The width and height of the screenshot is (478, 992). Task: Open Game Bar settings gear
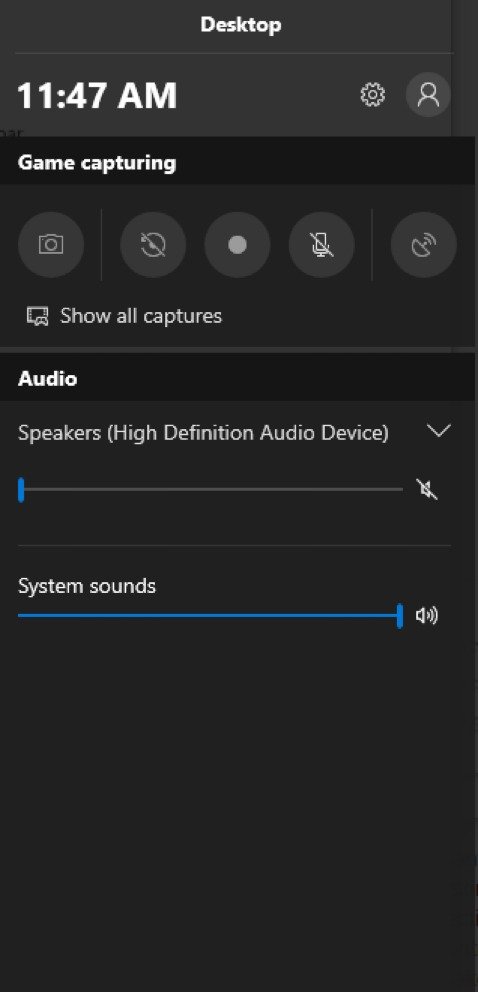[372, 95]
